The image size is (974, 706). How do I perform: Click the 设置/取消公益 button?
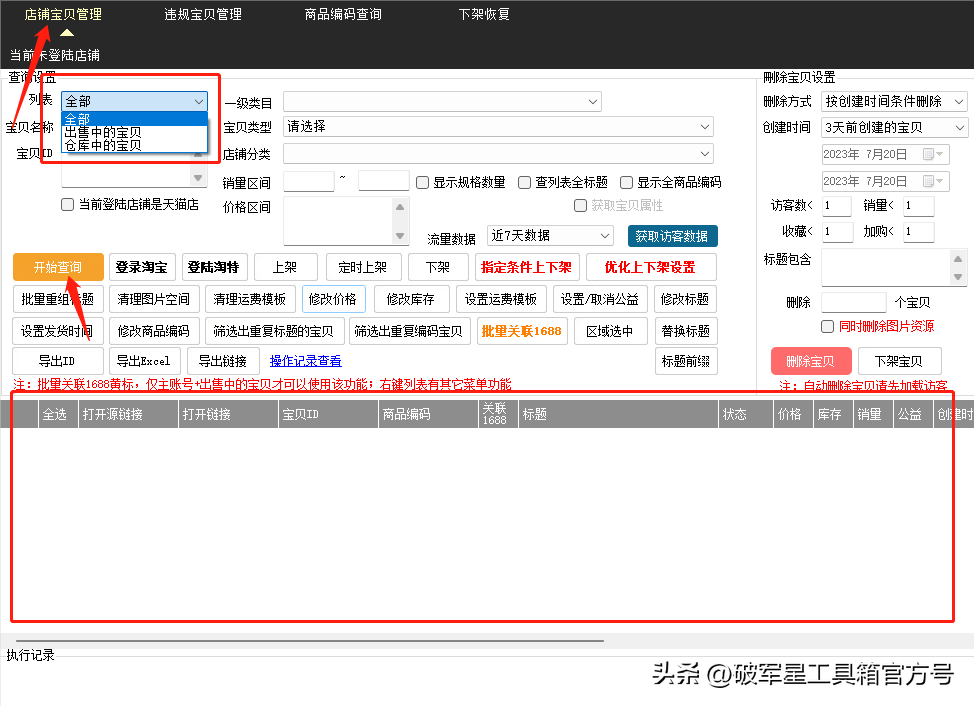pyautogui.click(x=600, y=299)
